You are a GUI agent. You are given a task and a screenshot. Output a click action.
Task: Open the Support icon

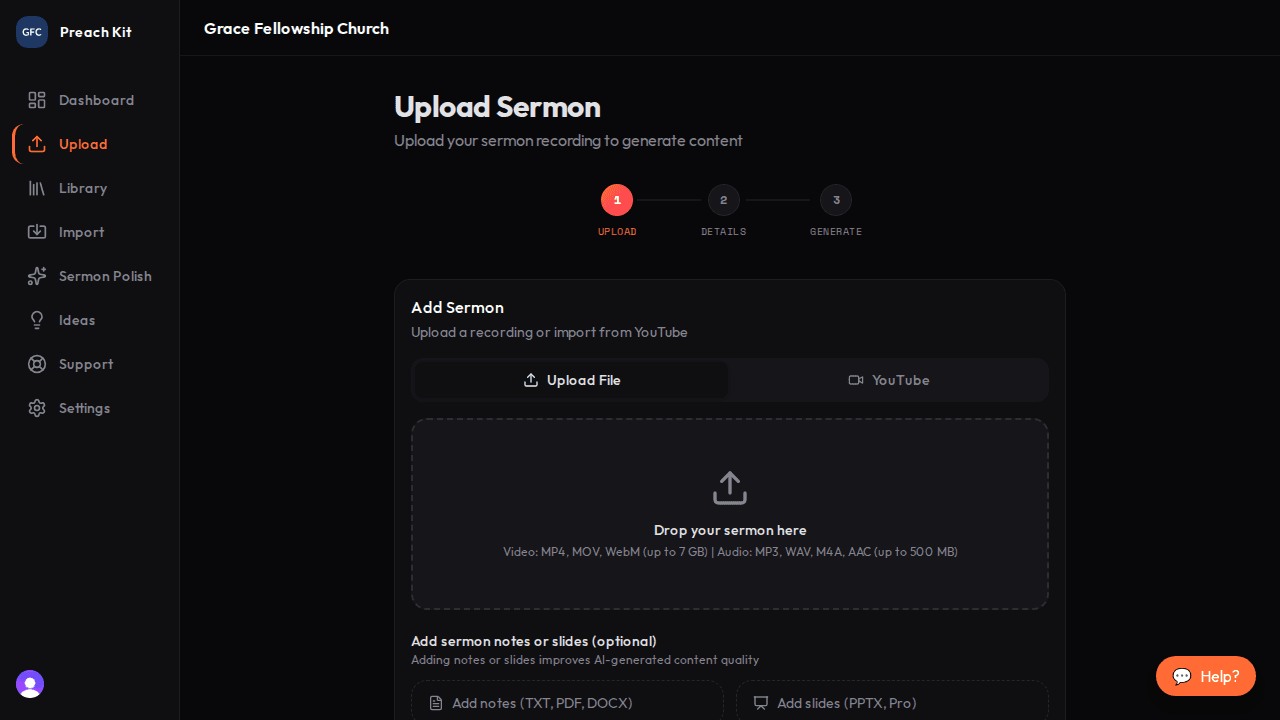(x=37, y=364)
